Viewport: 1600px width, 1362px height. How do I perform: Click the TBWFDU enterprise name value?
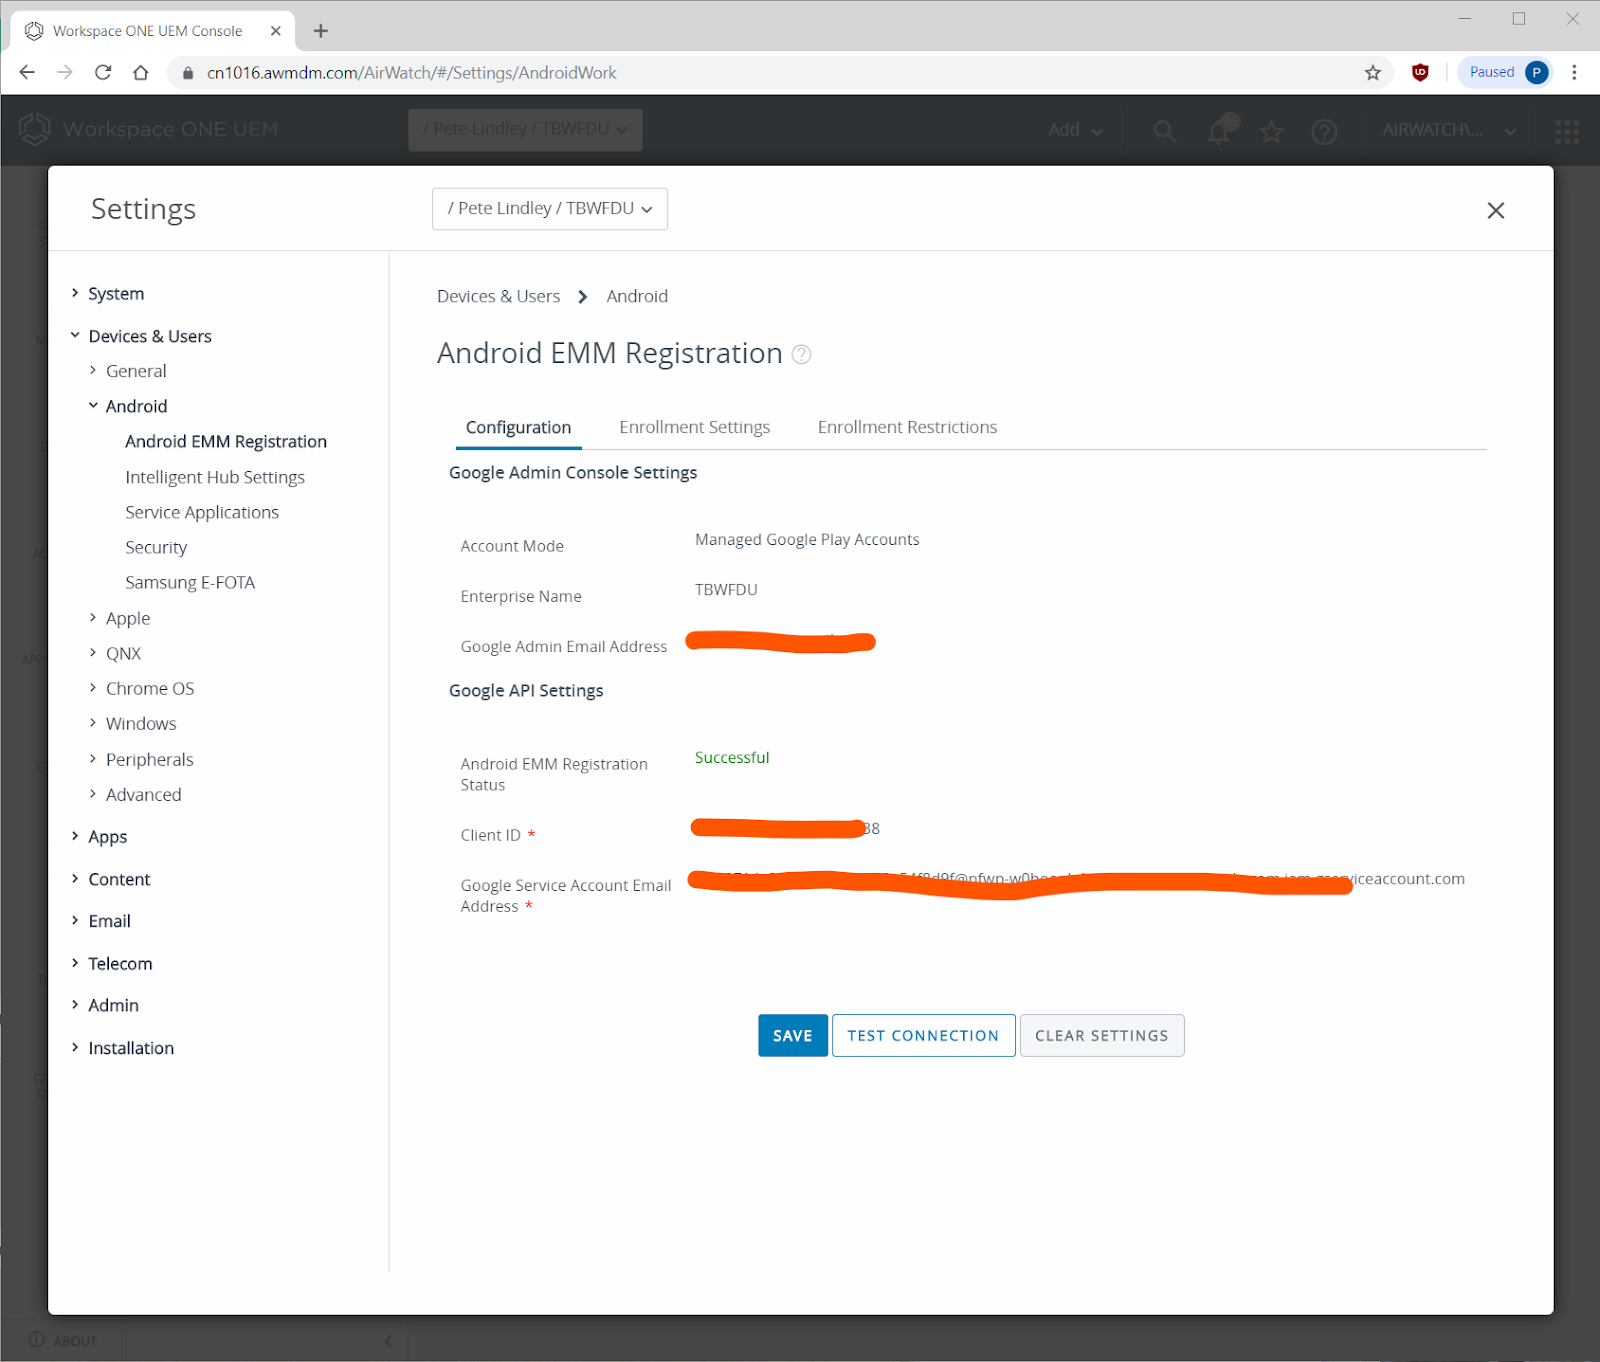point(726,590)
